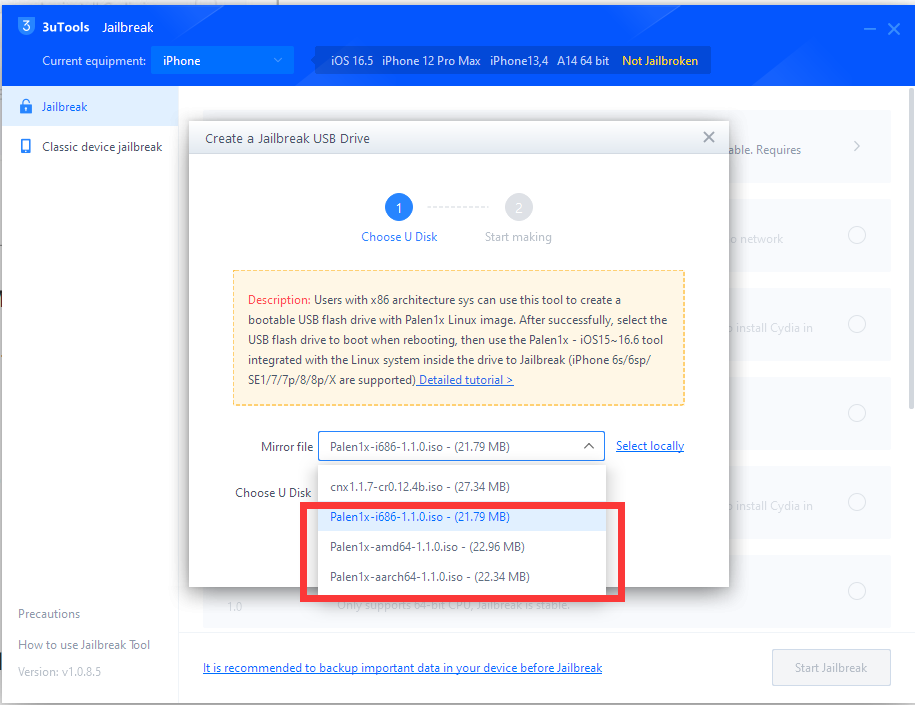Select radio button on lower 'install Cydia in' row
The height and width of the screenshot is (705, 915).
click(x=857, y=502)
